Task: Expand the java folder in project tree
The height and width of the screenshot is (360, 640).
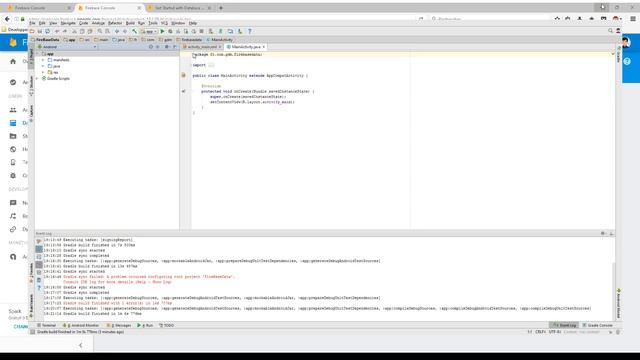Action: (x=43, y=66)
